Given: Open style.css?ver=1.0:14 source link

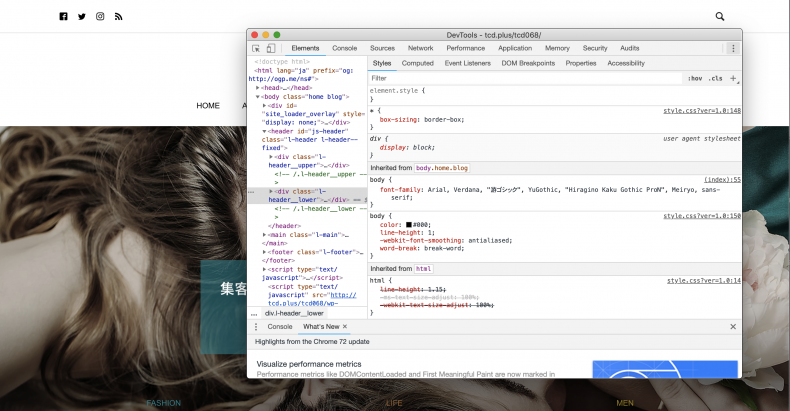Looking at the screenshot, I should [x=704, y=281].
